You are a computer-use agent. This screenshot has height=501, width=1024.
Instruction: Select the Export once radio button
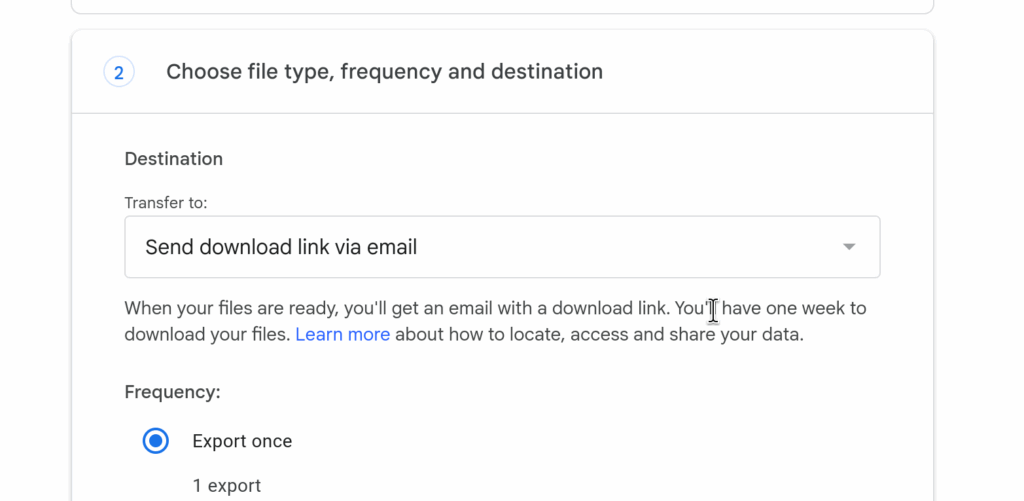[156, 441]
